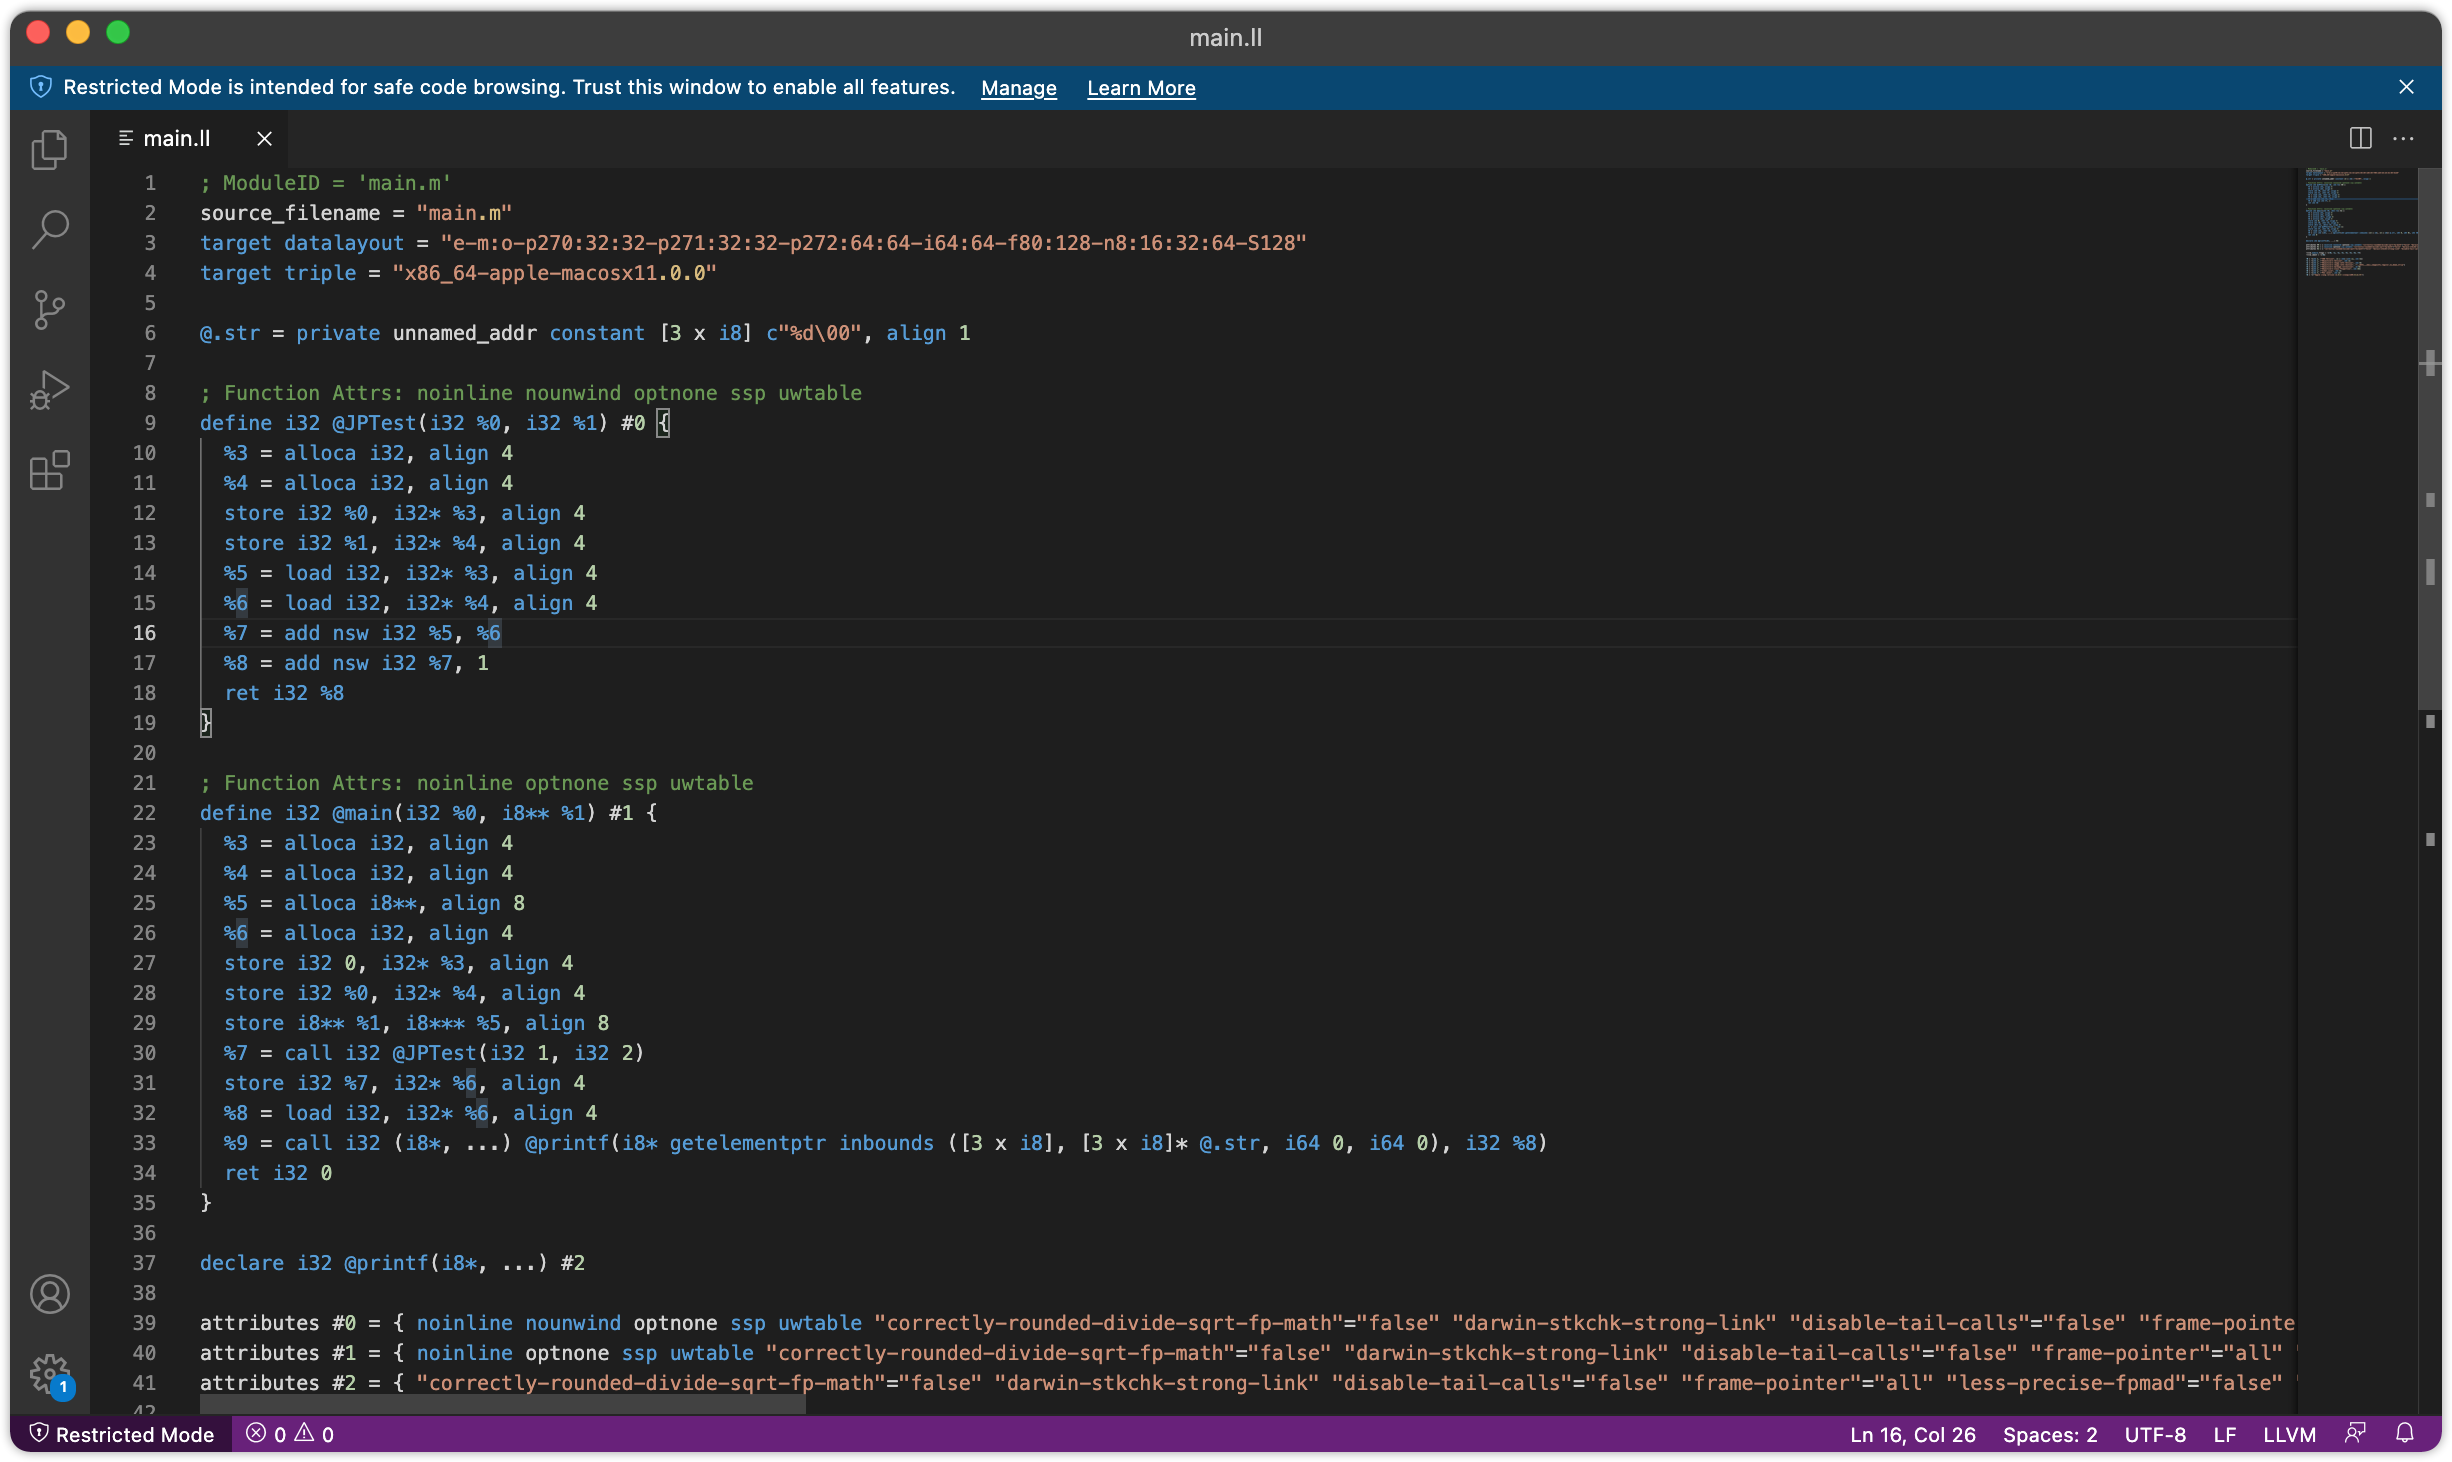Change indentation via Spaces: 2
The height and width of the screenshot is (1462, 2452).
coord(2050,1434)
